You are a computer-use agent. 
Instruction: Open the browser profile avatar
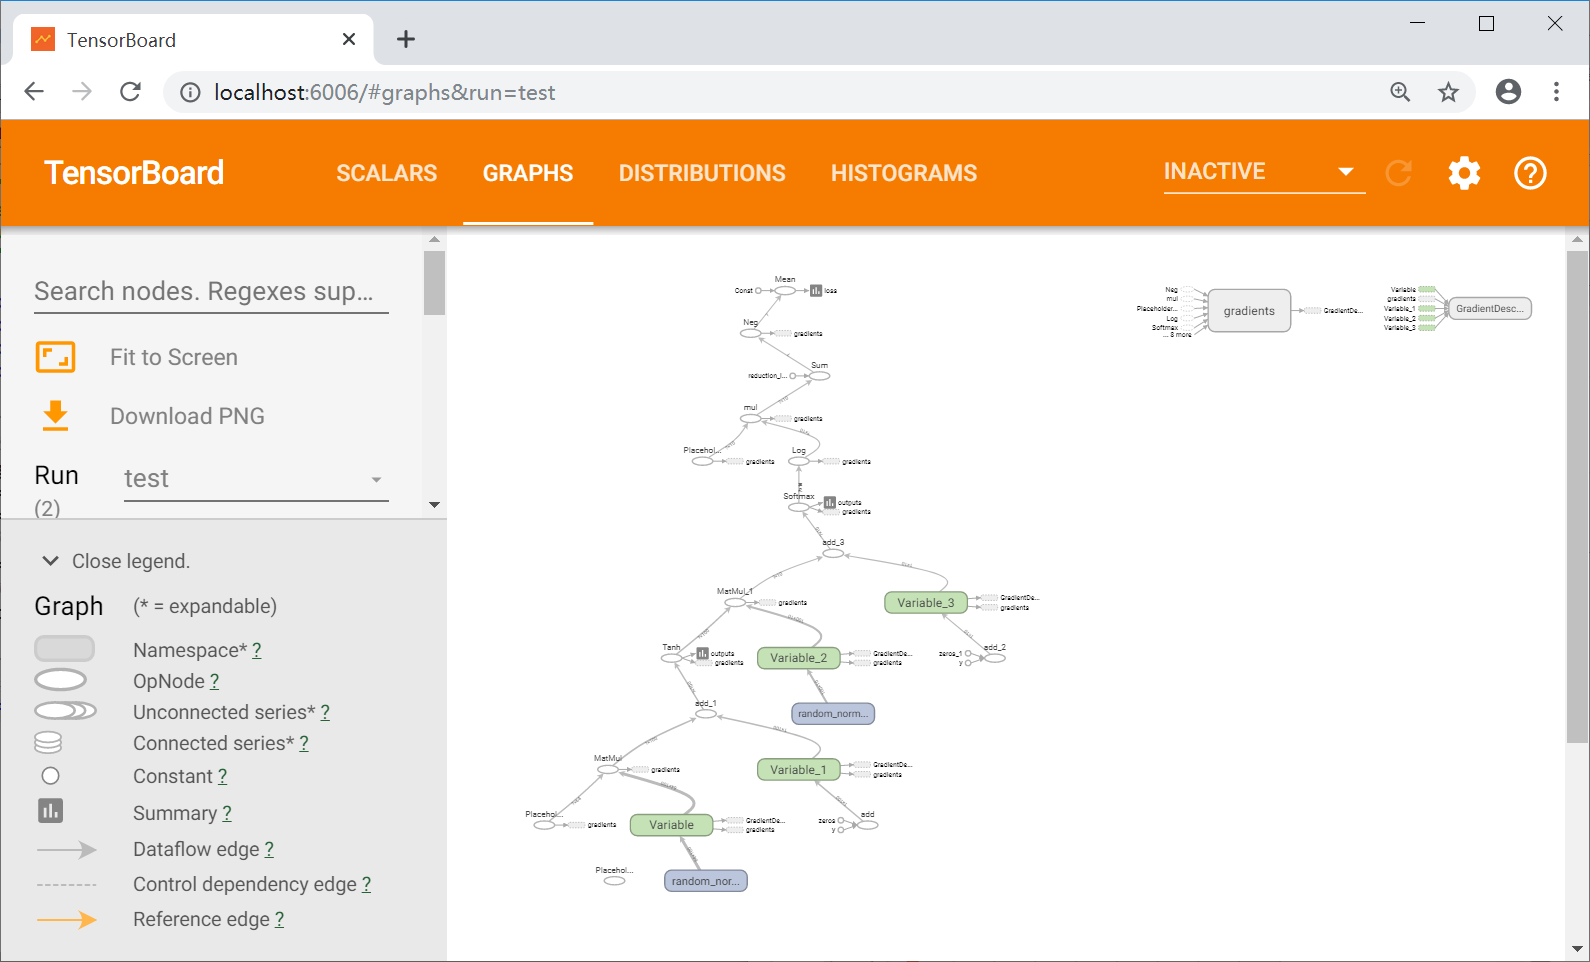pyautogui.click(x=1508, y=92)
